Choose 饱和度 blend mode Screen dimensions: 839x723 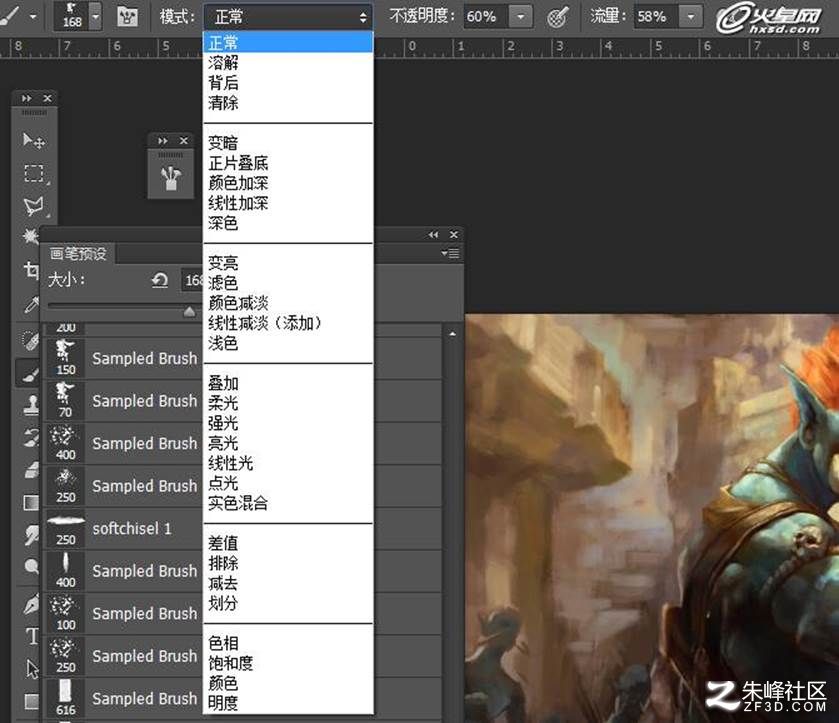[x=288, y=663]
